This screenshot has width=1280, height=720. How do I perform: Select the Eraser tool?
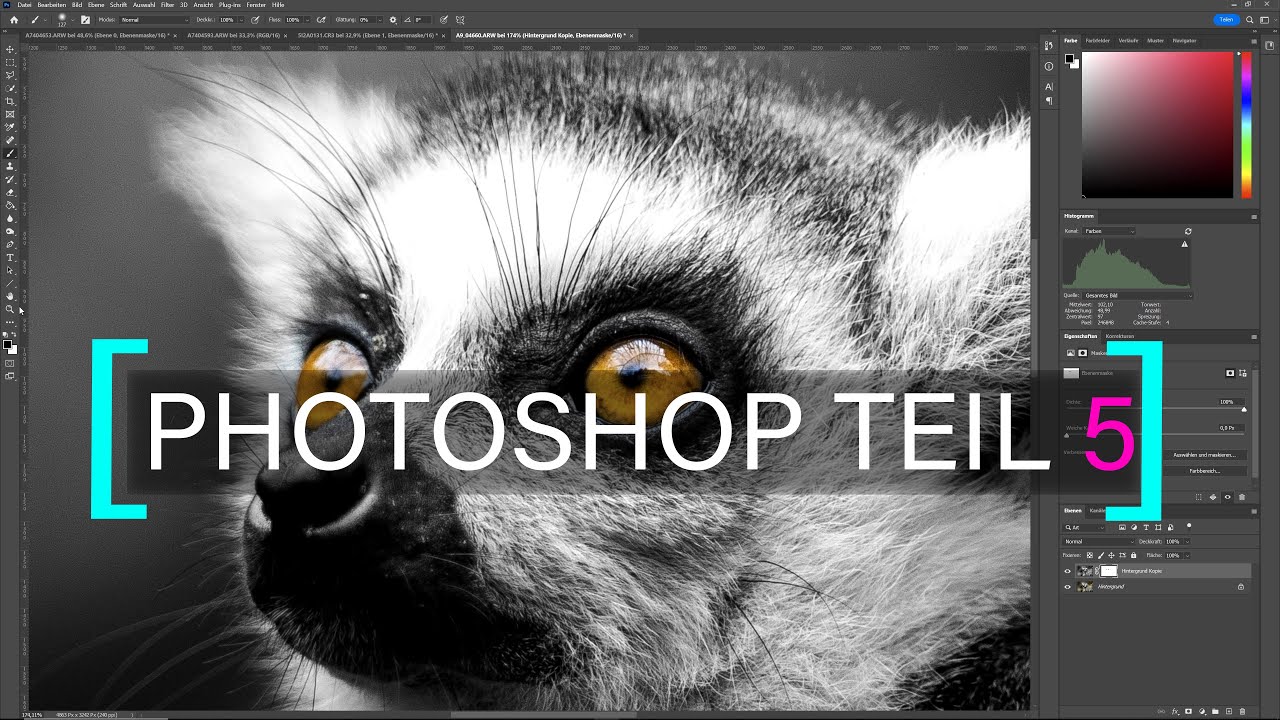(x=10, y=192)
